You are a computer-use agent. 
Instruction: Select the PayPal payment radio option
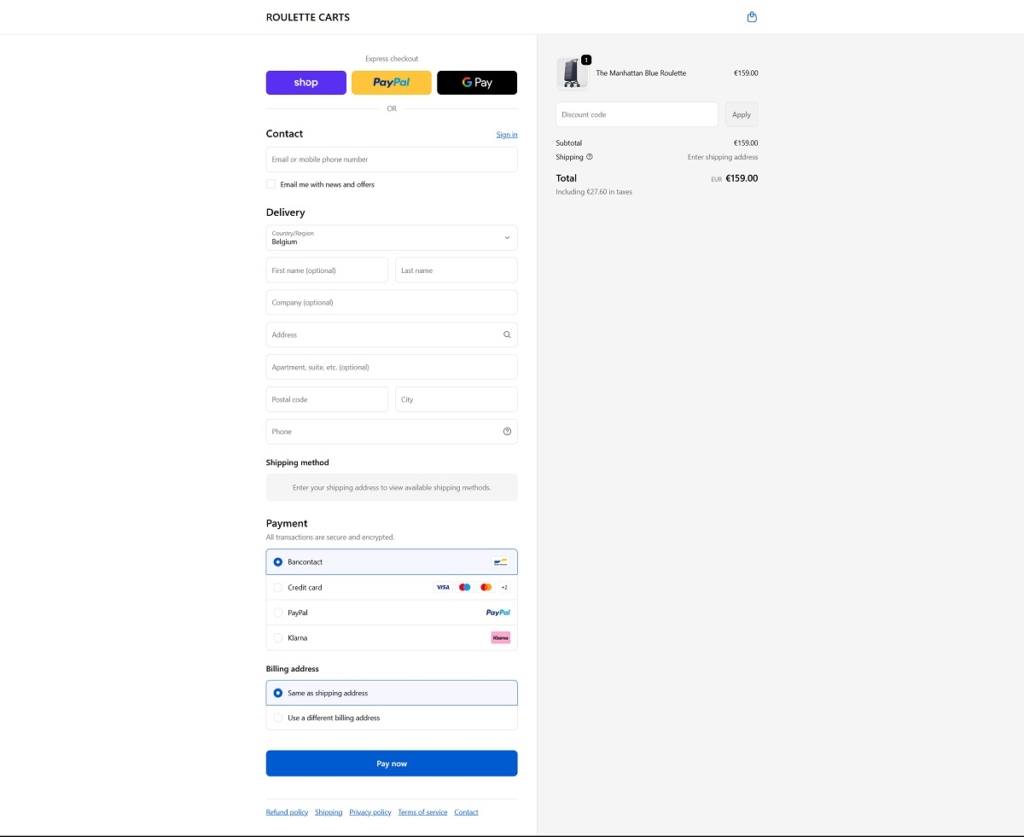pos(278,613)
